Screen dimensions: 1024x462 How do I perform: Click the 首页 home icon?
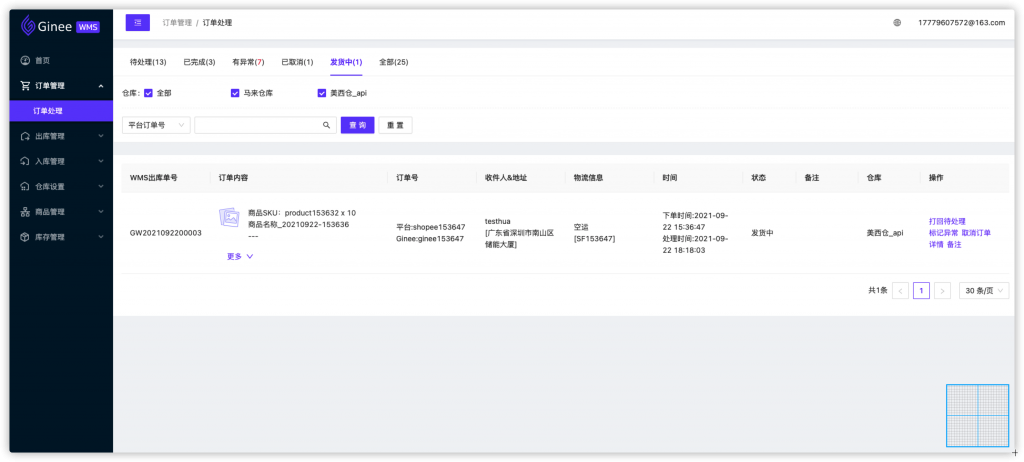[25, 60]
